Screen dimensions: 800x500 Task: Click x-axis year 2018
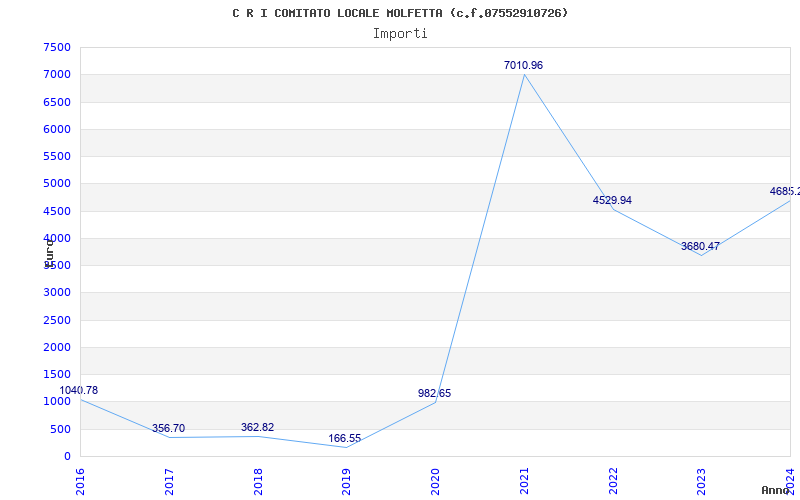(258, 481)
